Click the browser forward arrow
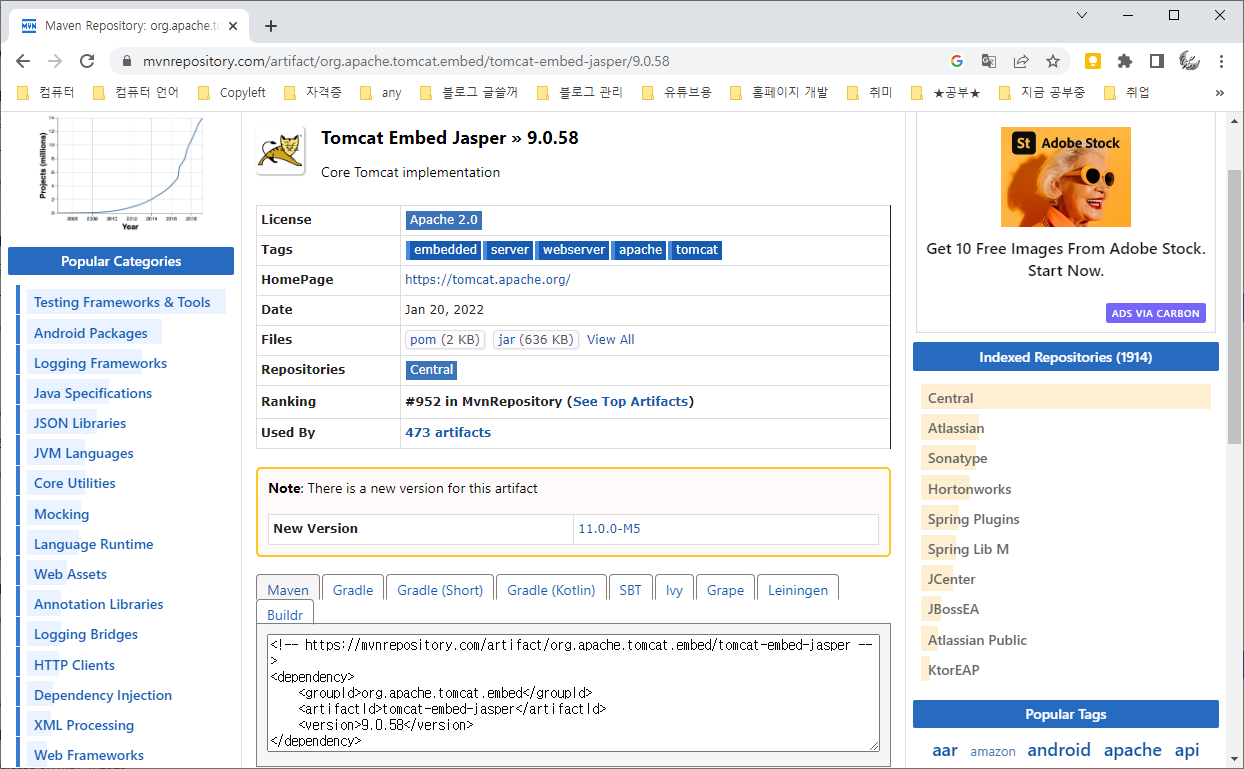Viewport: 1244px width, 769px height. coord(55,61)
